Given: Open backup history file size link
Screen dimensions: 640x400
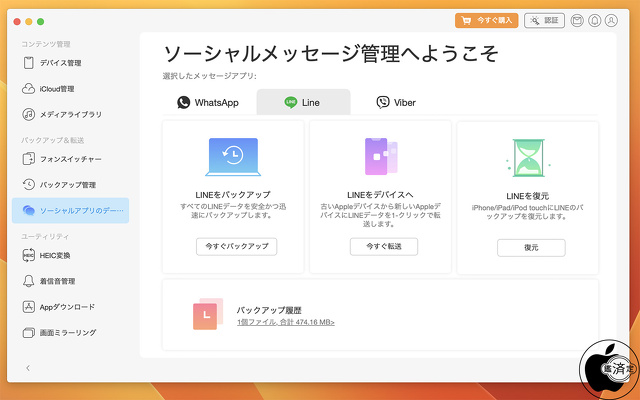Looking at the screenshot, I should click(285, 322).
